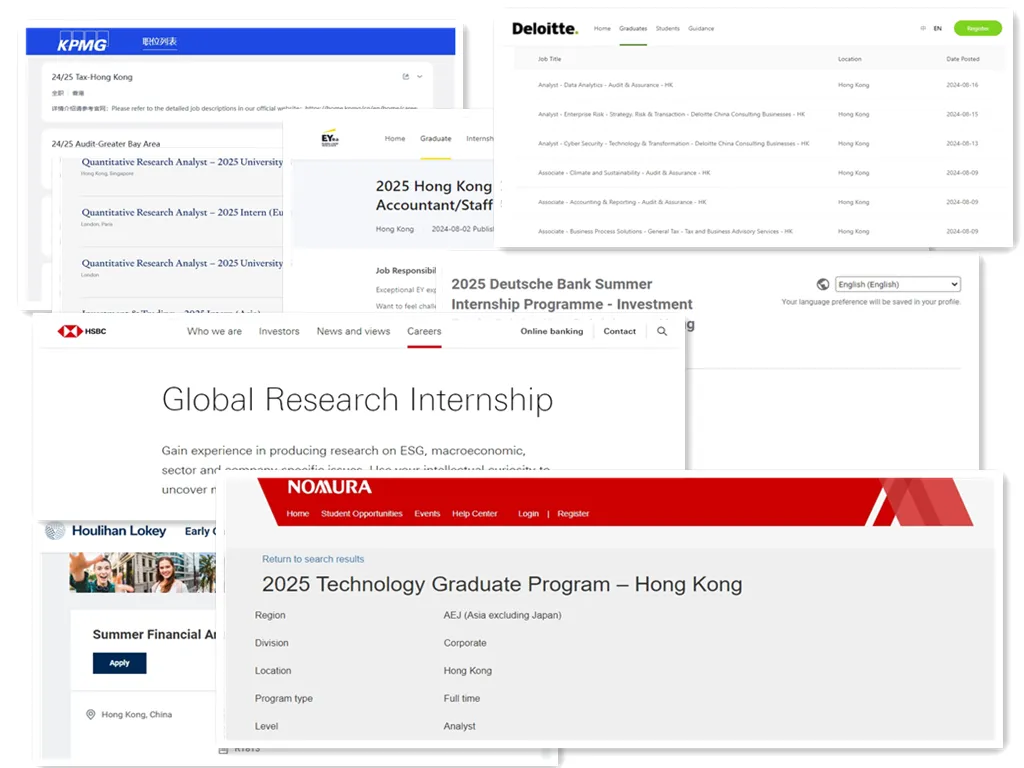Go to Home in EY navigation
The width and height of the screenshot is (1024, 768).
coord(394,138)
